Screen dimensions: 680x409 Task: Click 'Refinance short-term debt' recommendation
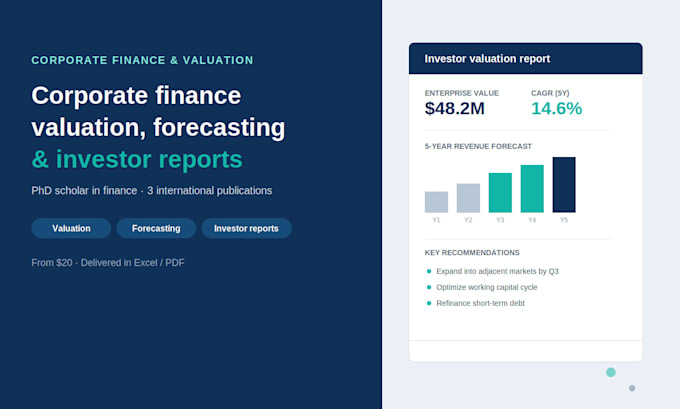click(x=481, y=303)
